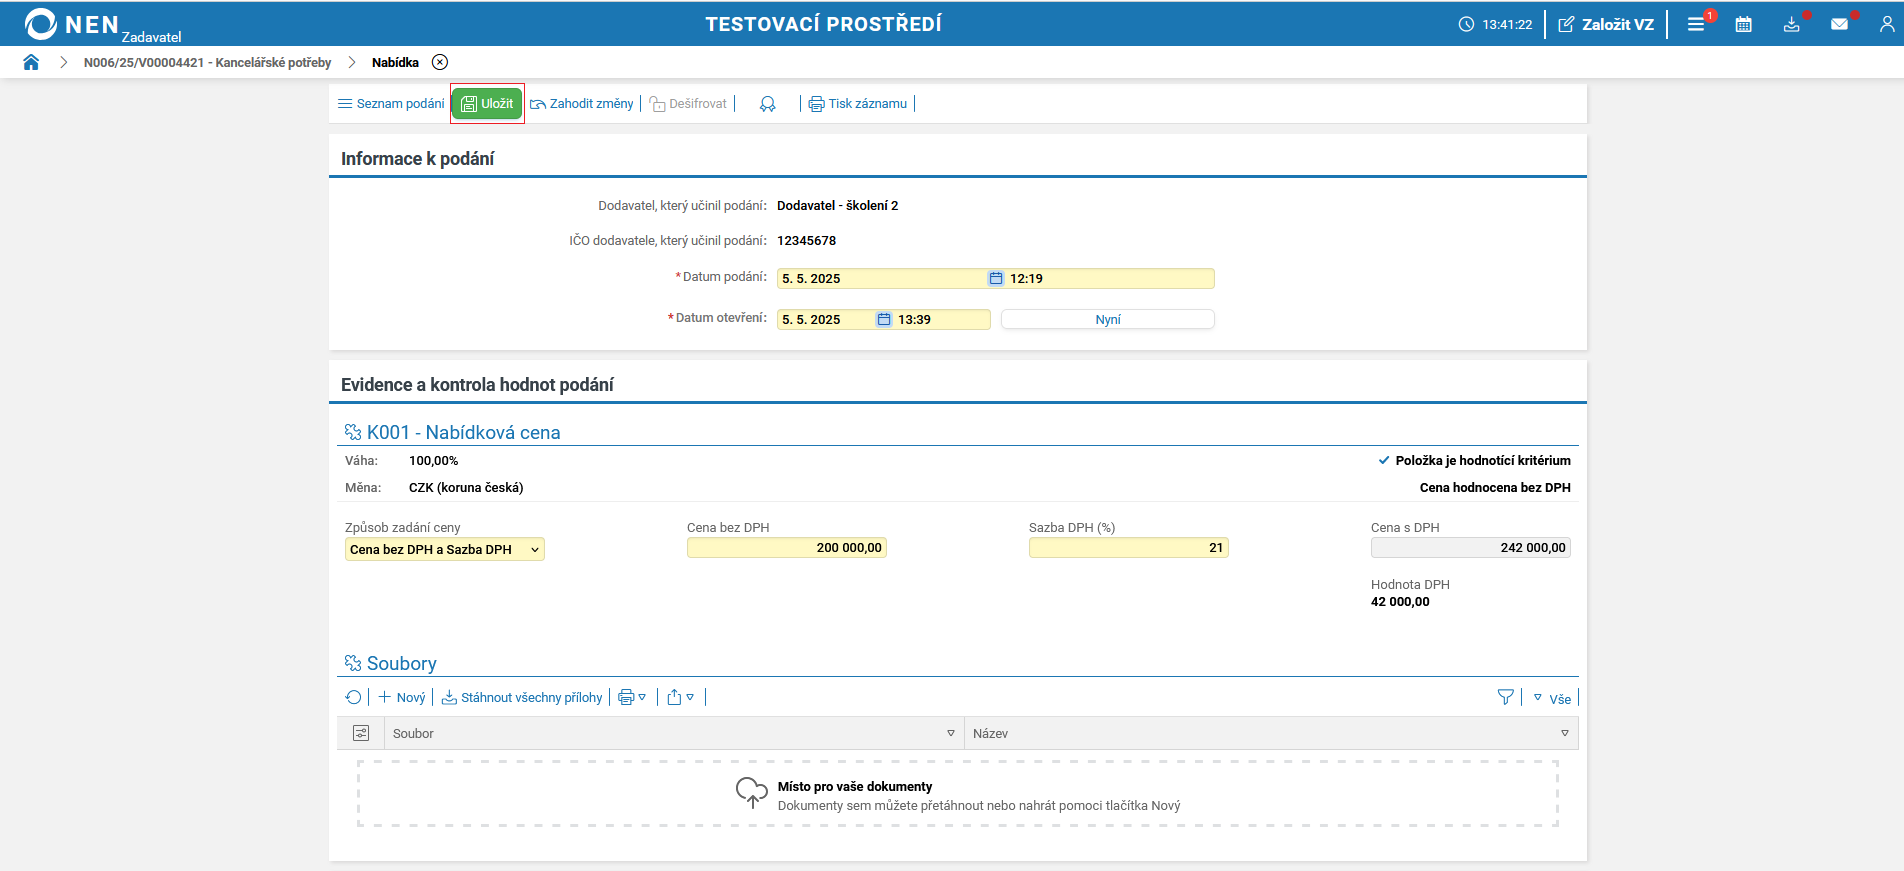
Task: Open the user profile icon
Action: coord(1886,24)
